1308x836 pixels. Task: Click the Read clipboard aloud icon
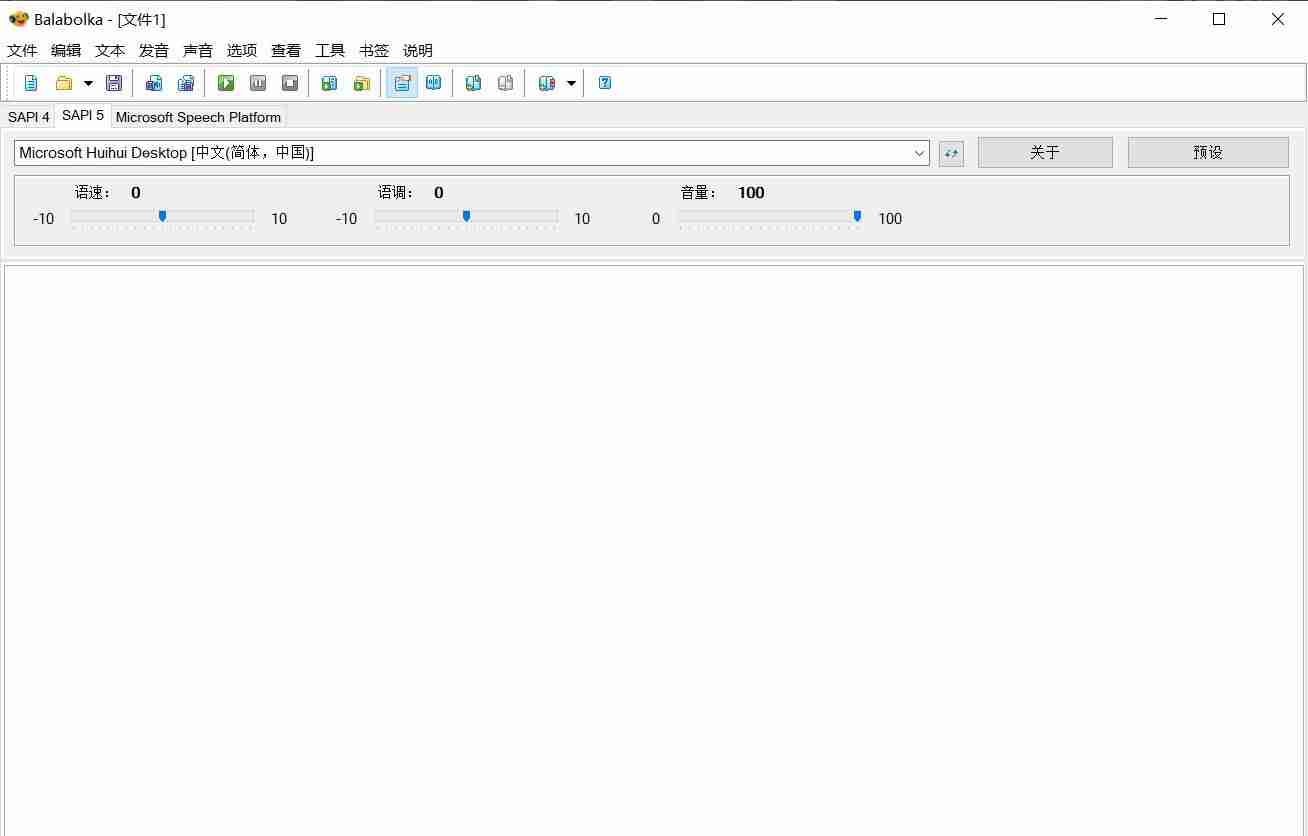point(329,83)
